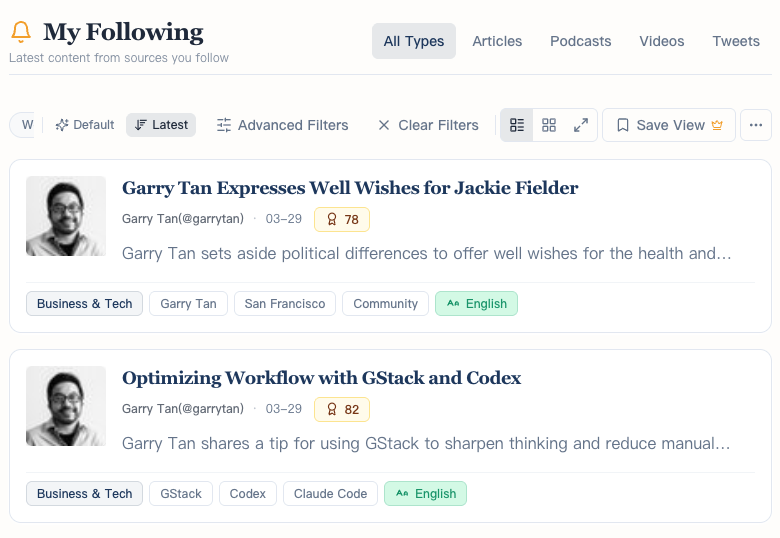Click the bell icon beside My Following
Viewport: 780px width, 538px height.
click(x=21, y=32)
